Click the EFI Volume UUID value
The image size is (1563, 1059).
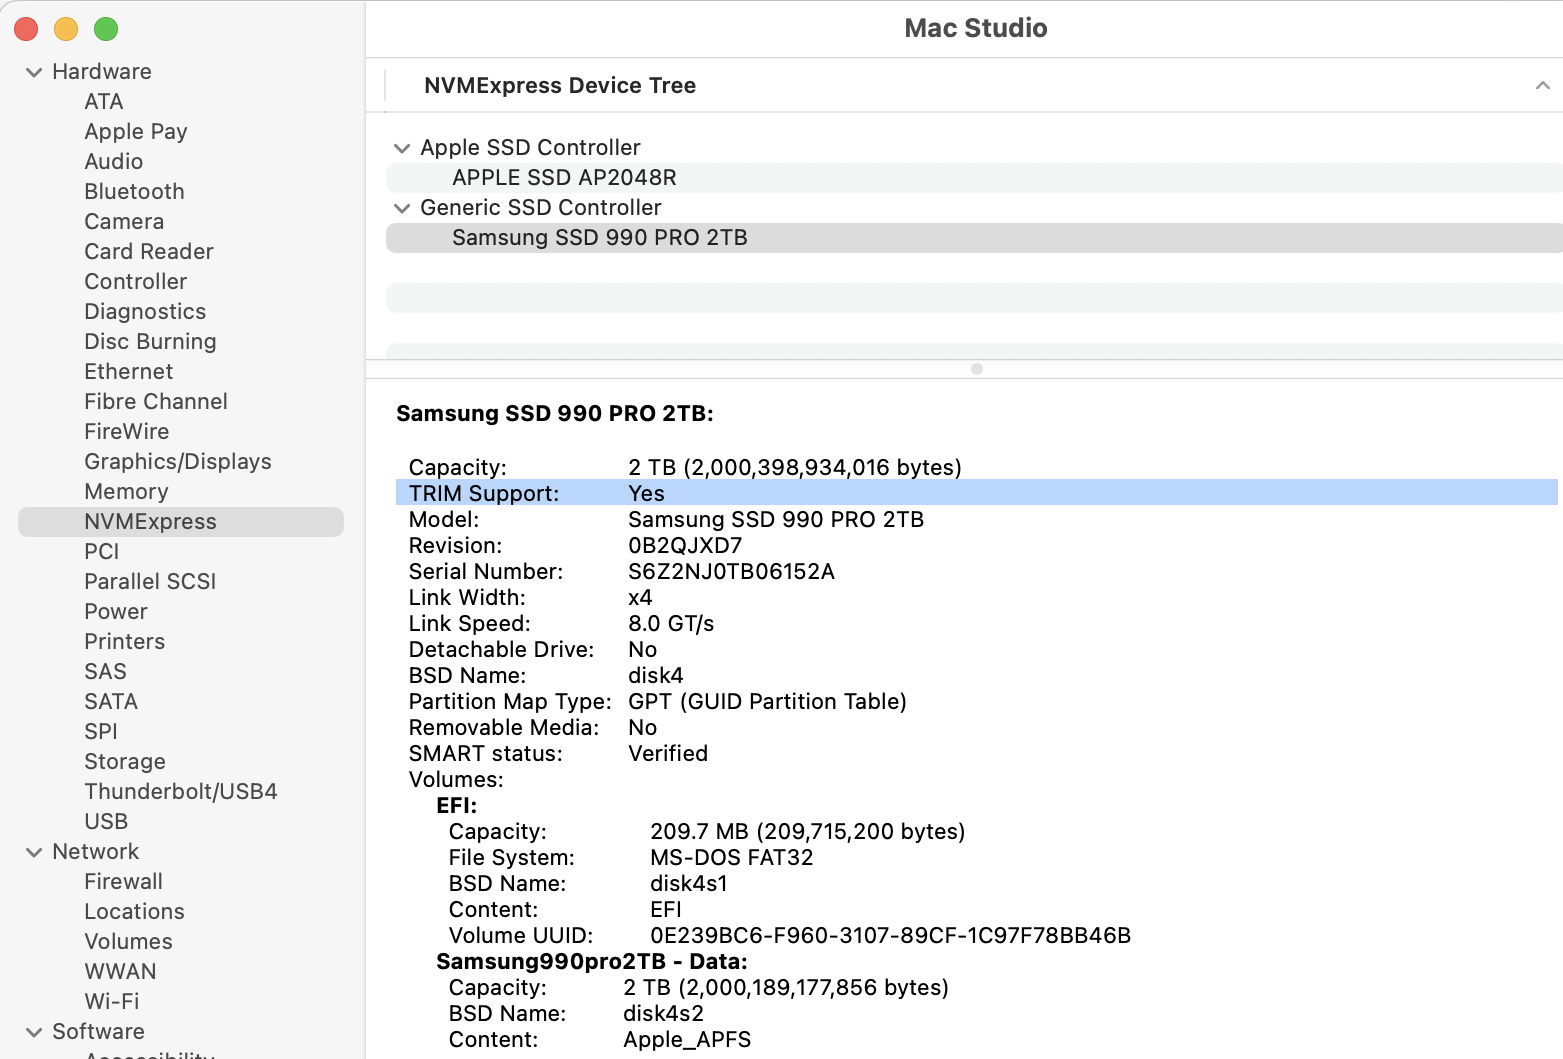click(890, 936)
